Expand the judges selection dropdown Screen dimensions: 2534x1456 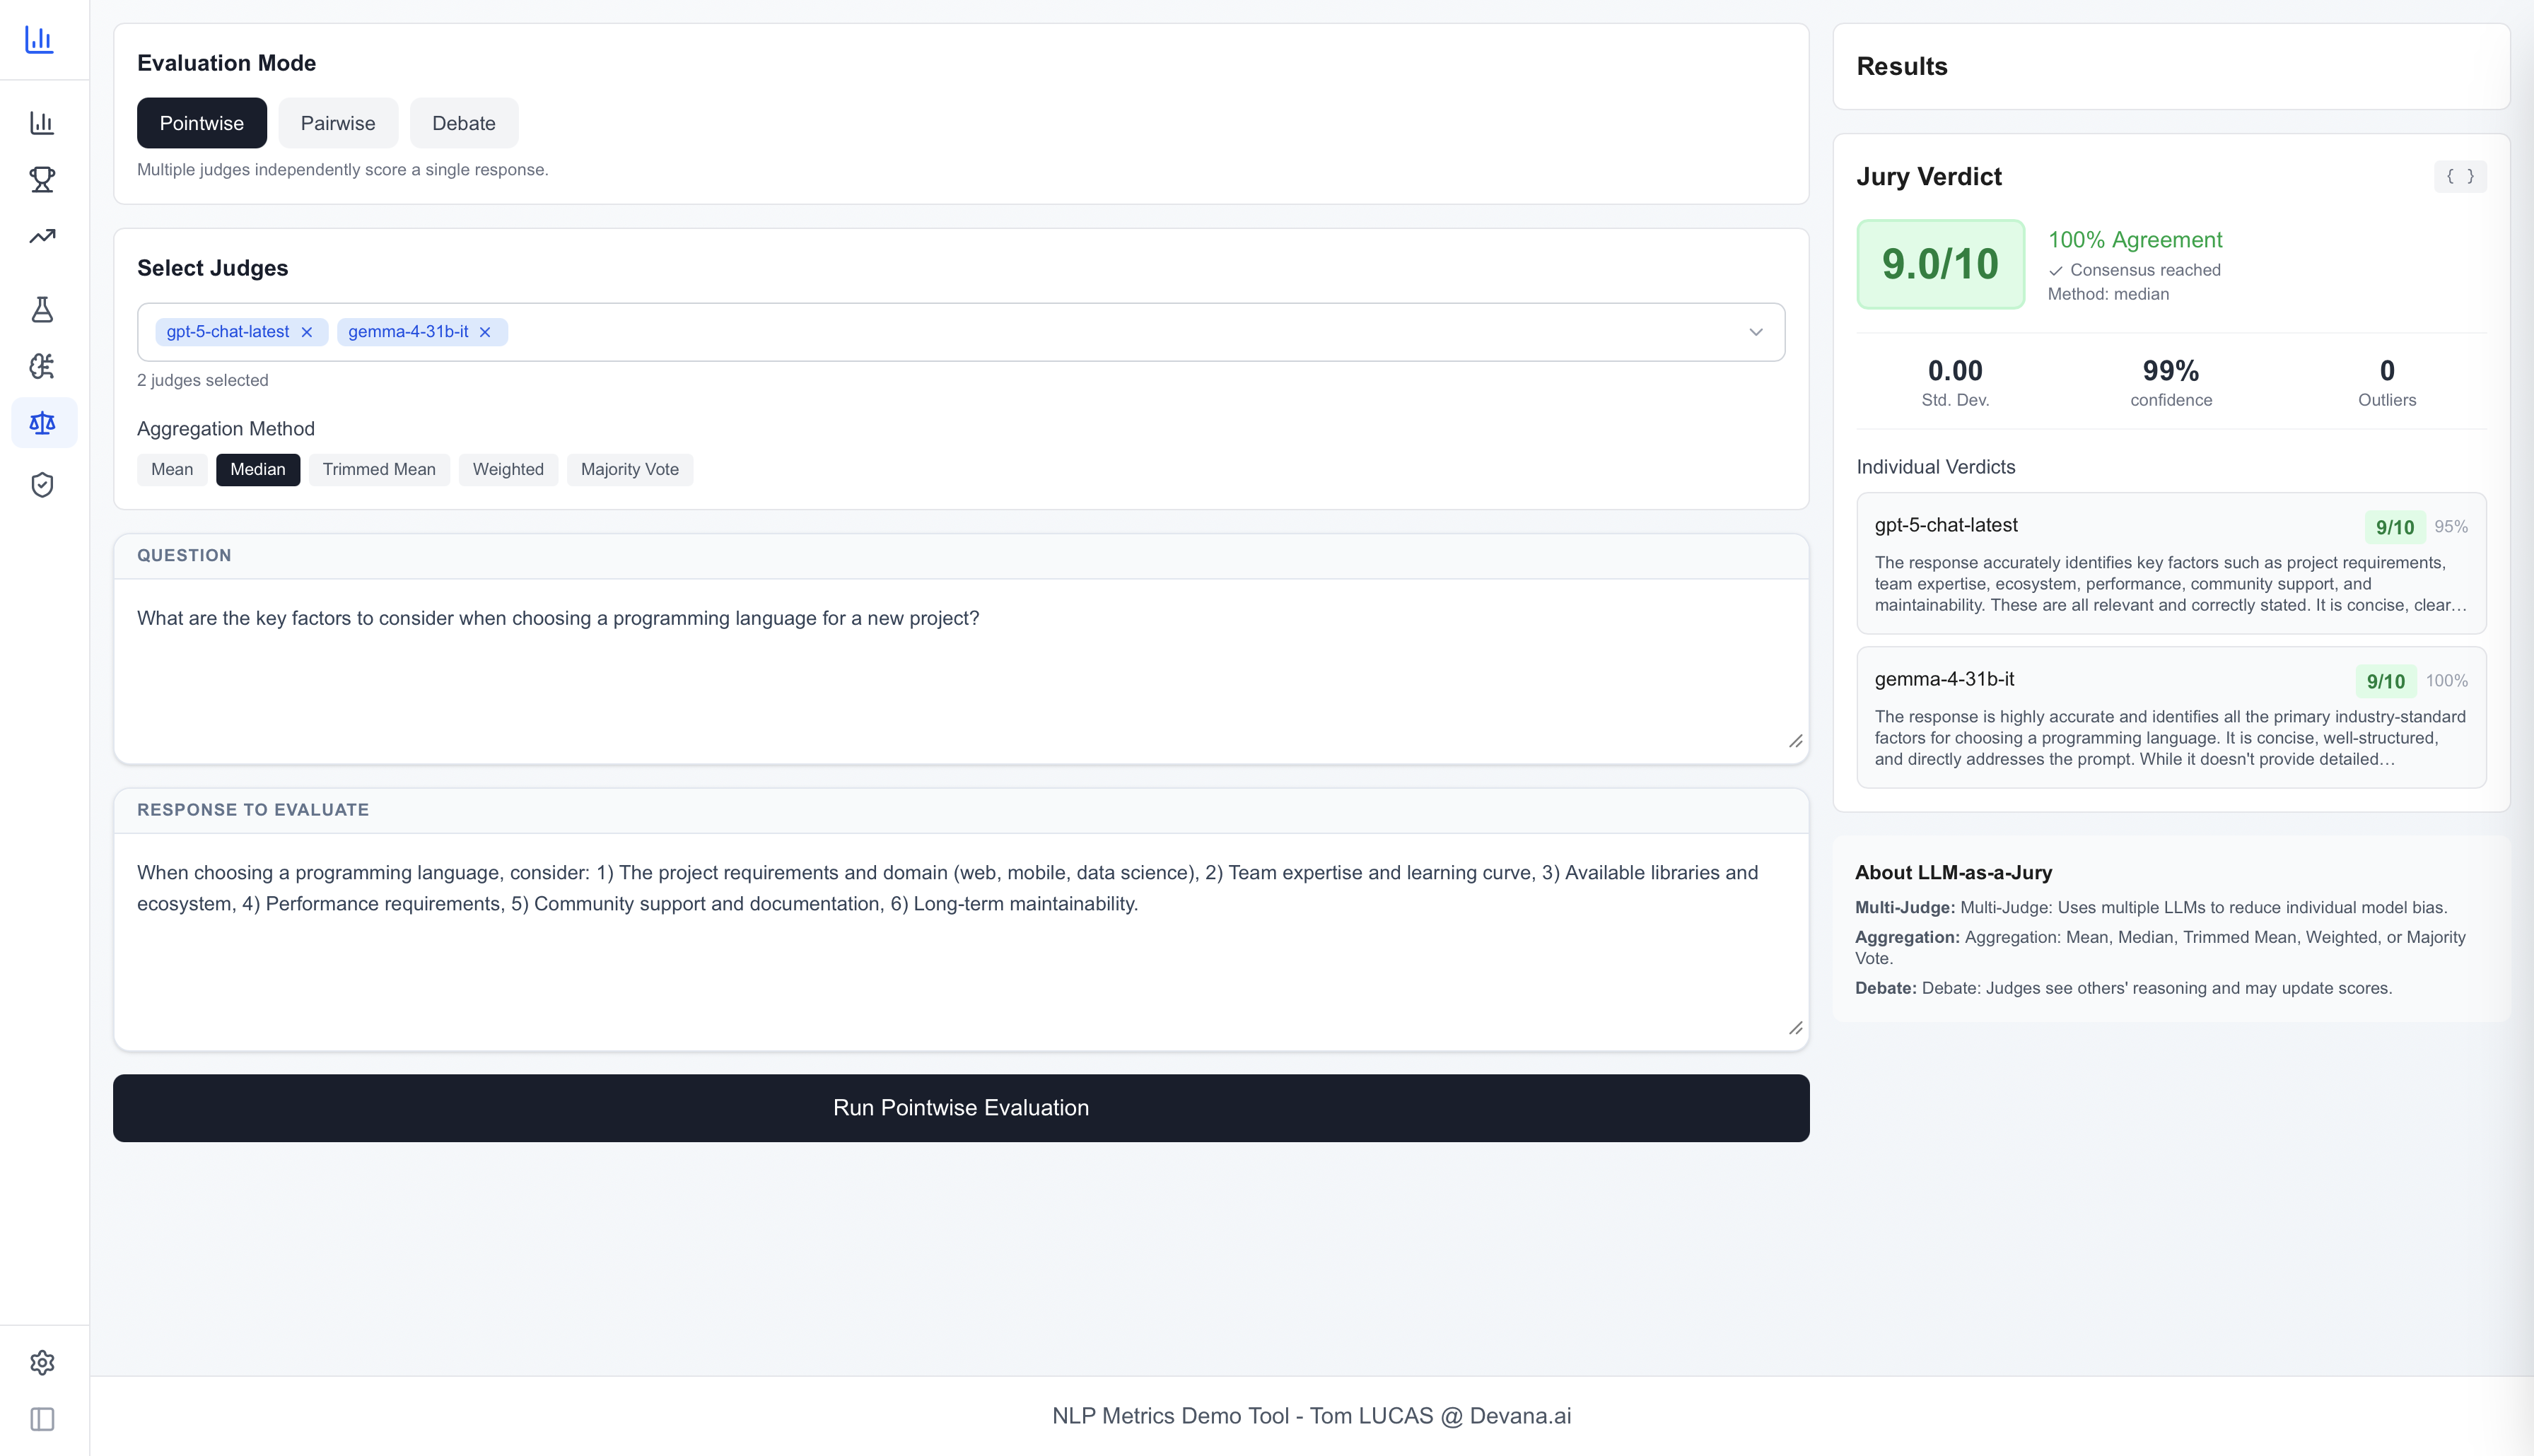[x=1756, y=332]
